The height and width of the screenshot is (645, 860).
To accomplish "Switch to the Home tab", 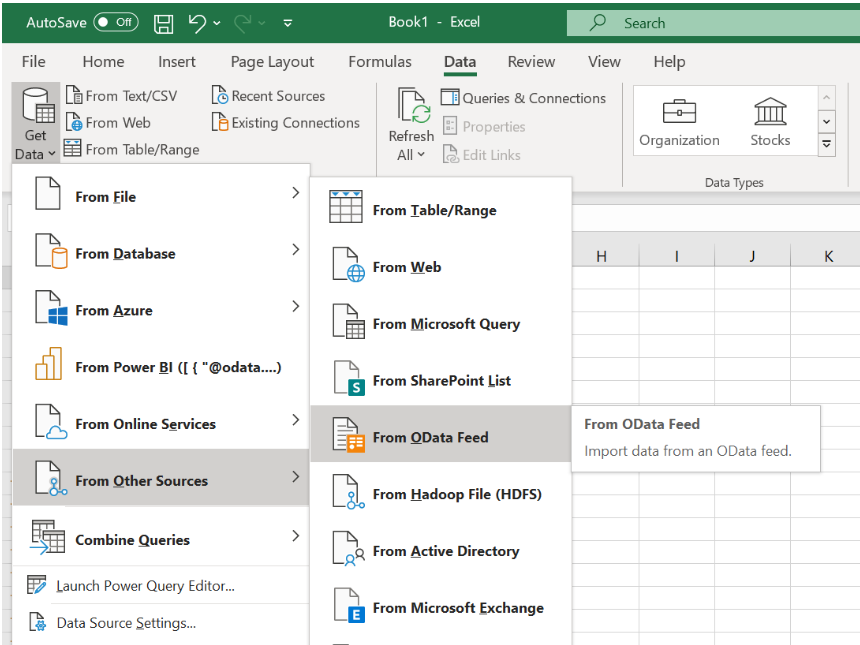I will click(x=103, y=61).
